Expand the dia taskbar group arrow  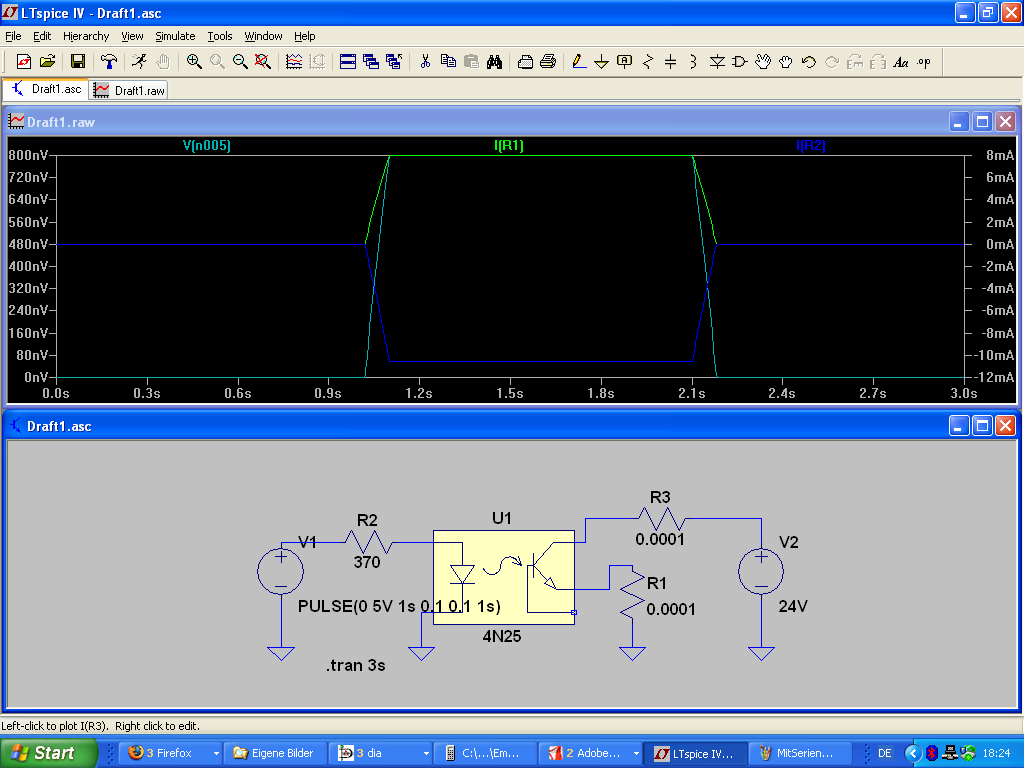tap(426, 754)
